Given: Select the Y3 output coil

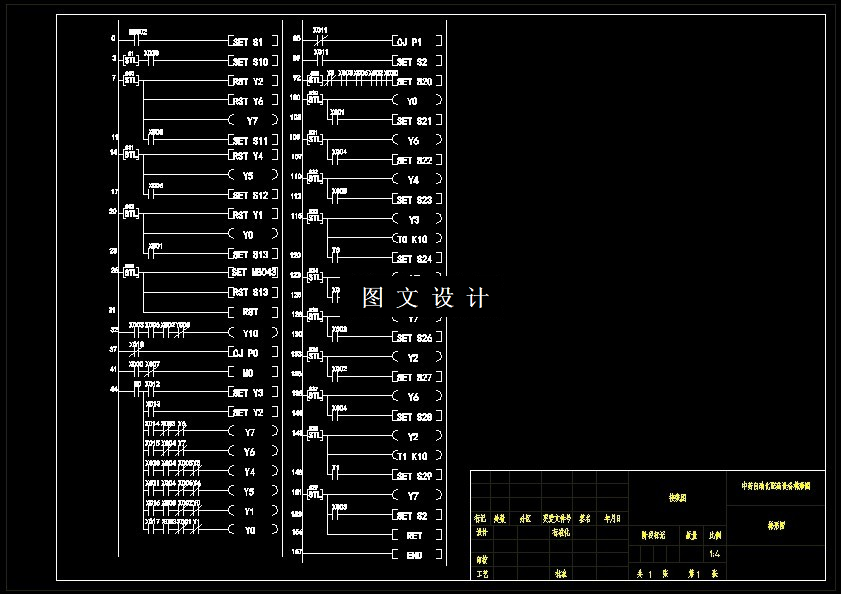Looking at the screenshot, I should [417, 219].
